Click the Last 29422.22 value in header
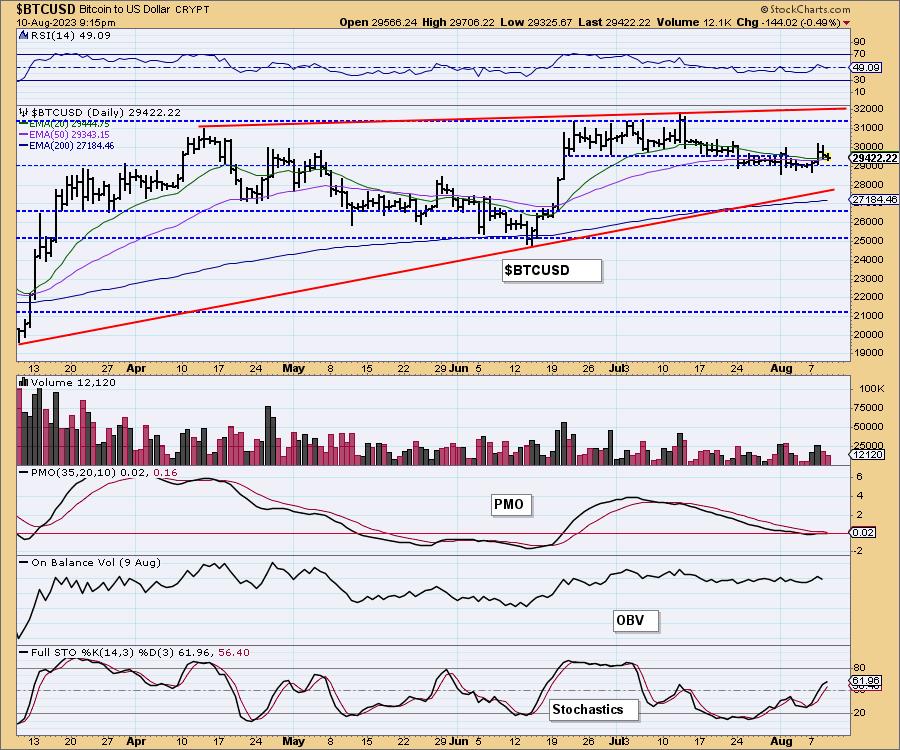 coord(614,22)
